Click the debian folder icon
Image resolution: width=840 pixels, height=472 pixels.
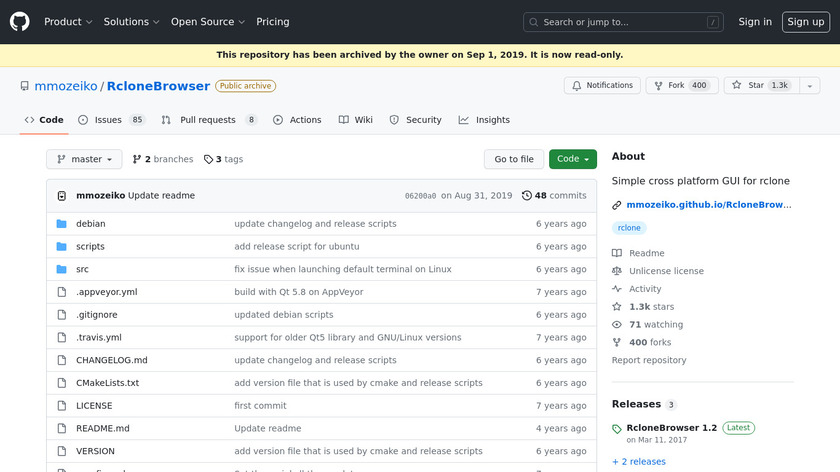coord(61,224)
